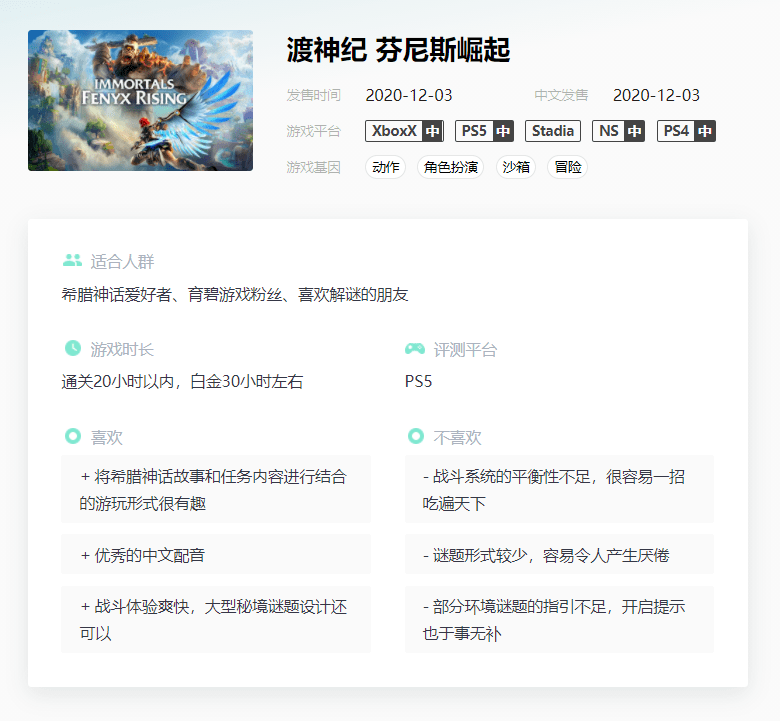The width and height of the screenshot is (780, 721).
Task: Select the PS4 platform tag
Action: point(686,131)
